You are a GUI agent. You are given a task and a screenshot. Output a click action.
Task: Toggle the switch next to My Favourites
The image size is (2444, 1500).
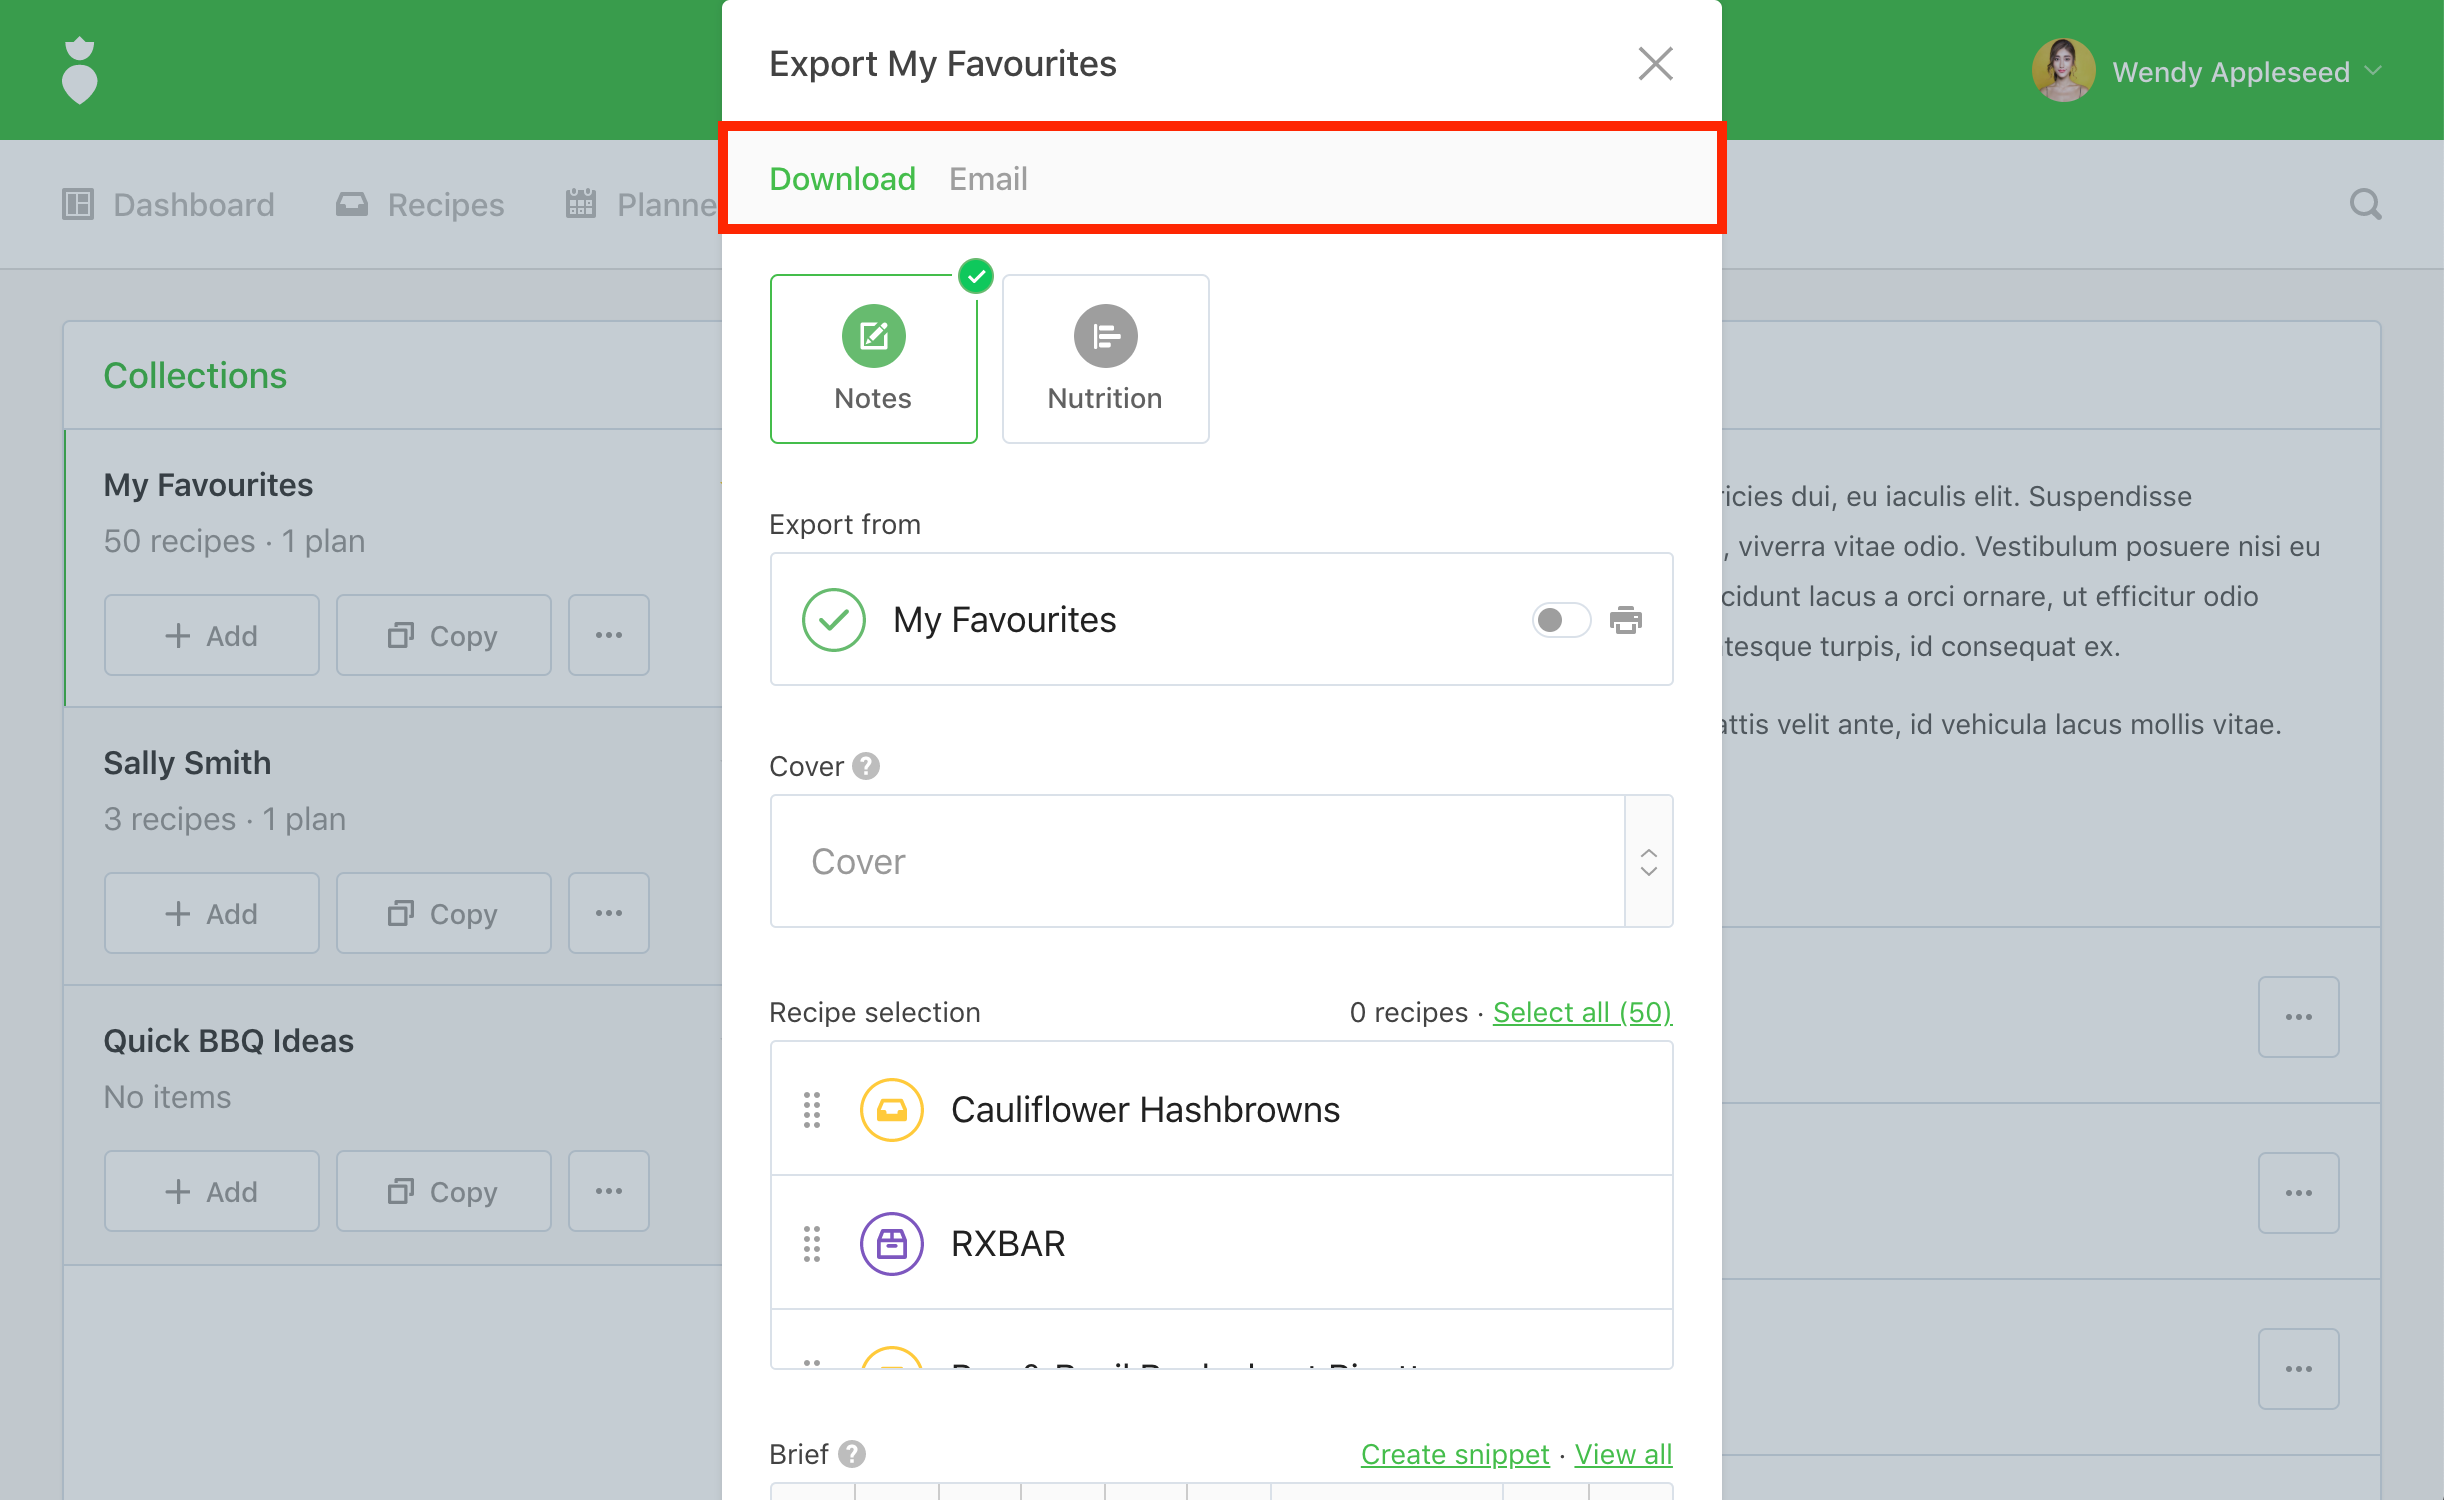click(x=1560, y=620)
